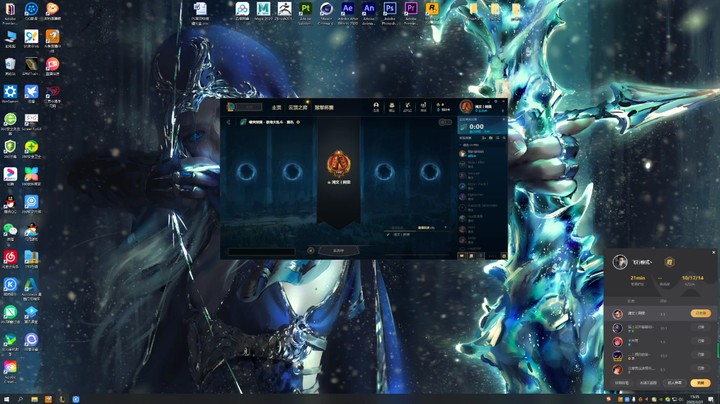Click the yellow button in the match-summary footer
This screenshot has height=404, width=720.
point(700,382)
